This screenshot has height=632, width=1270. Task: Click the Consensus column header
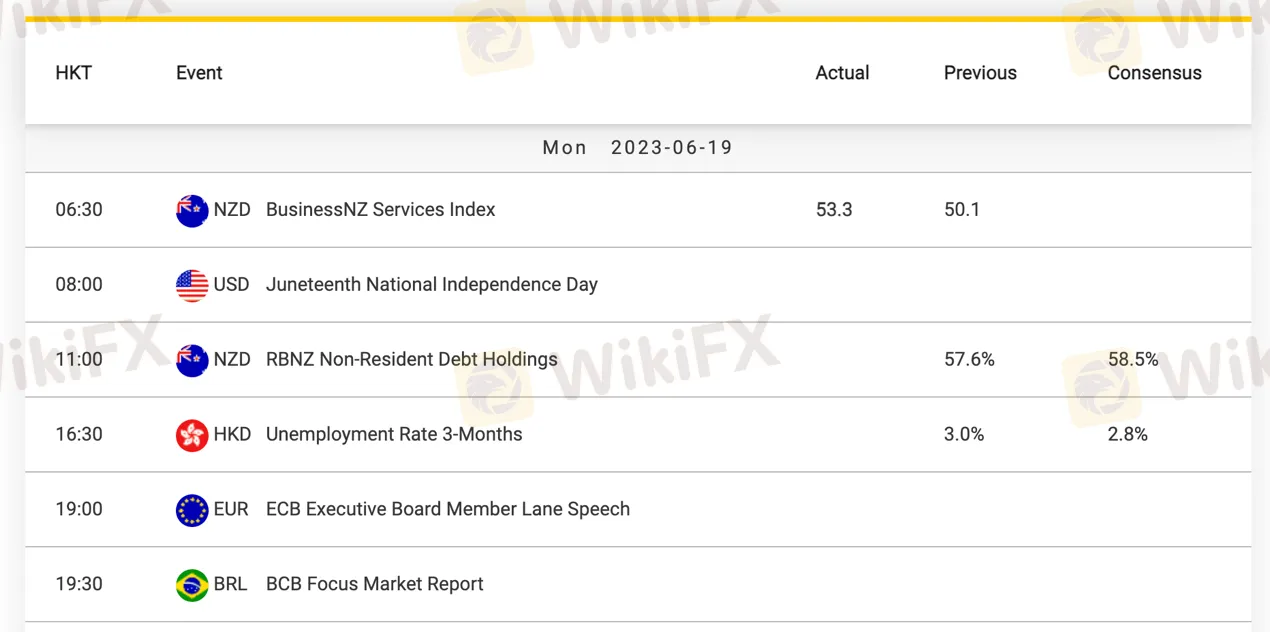1154,73
